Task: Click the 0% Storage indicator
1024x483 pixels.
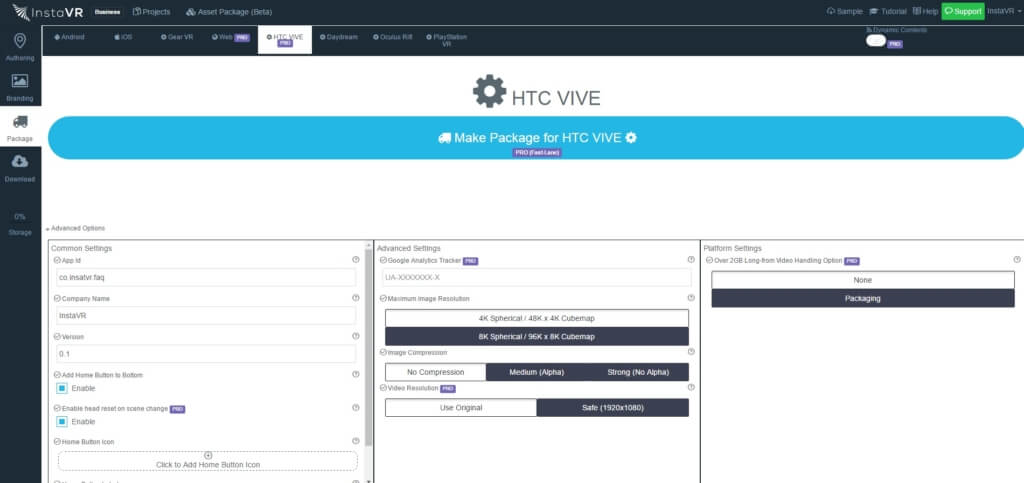Action: 20,224
